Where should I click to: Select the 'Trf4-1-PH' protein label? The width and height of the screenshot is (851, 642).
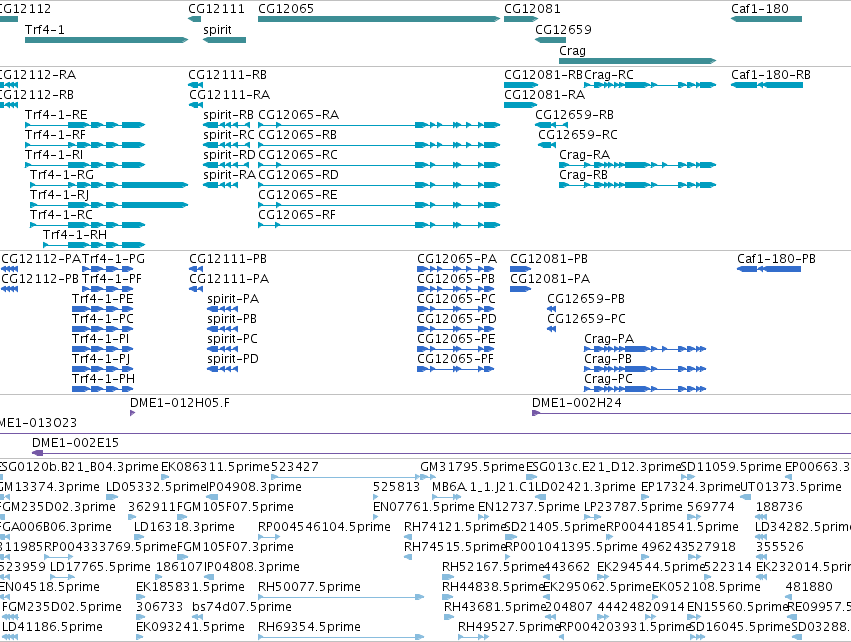pyautogui.click(x=103, y=378)
